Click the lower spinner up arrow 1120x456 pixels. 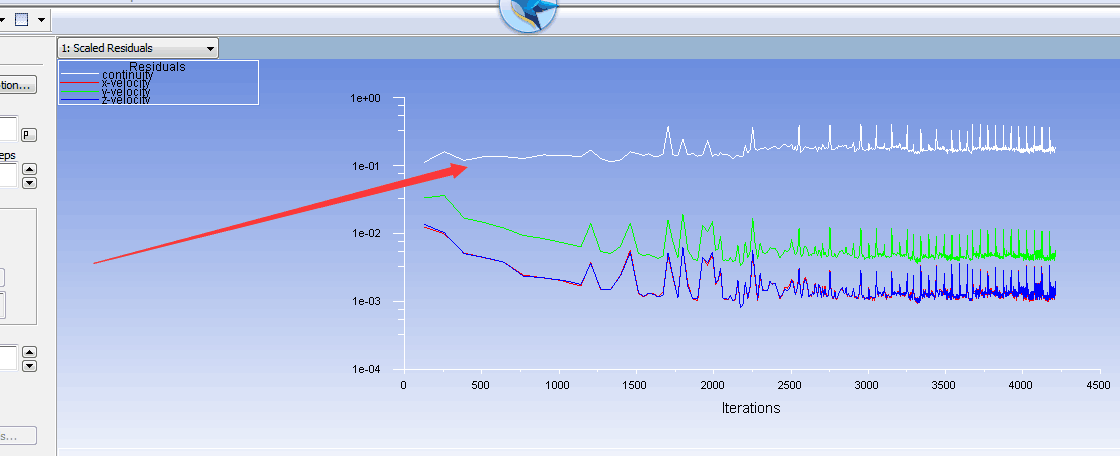[x=29, y=351]
